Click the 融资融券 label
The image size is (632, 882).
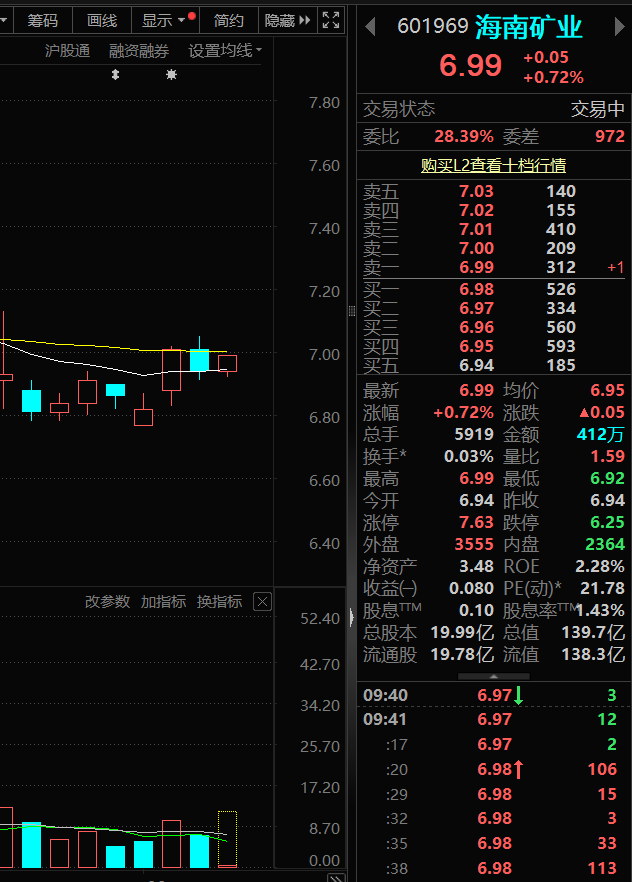tap(139, 51)
